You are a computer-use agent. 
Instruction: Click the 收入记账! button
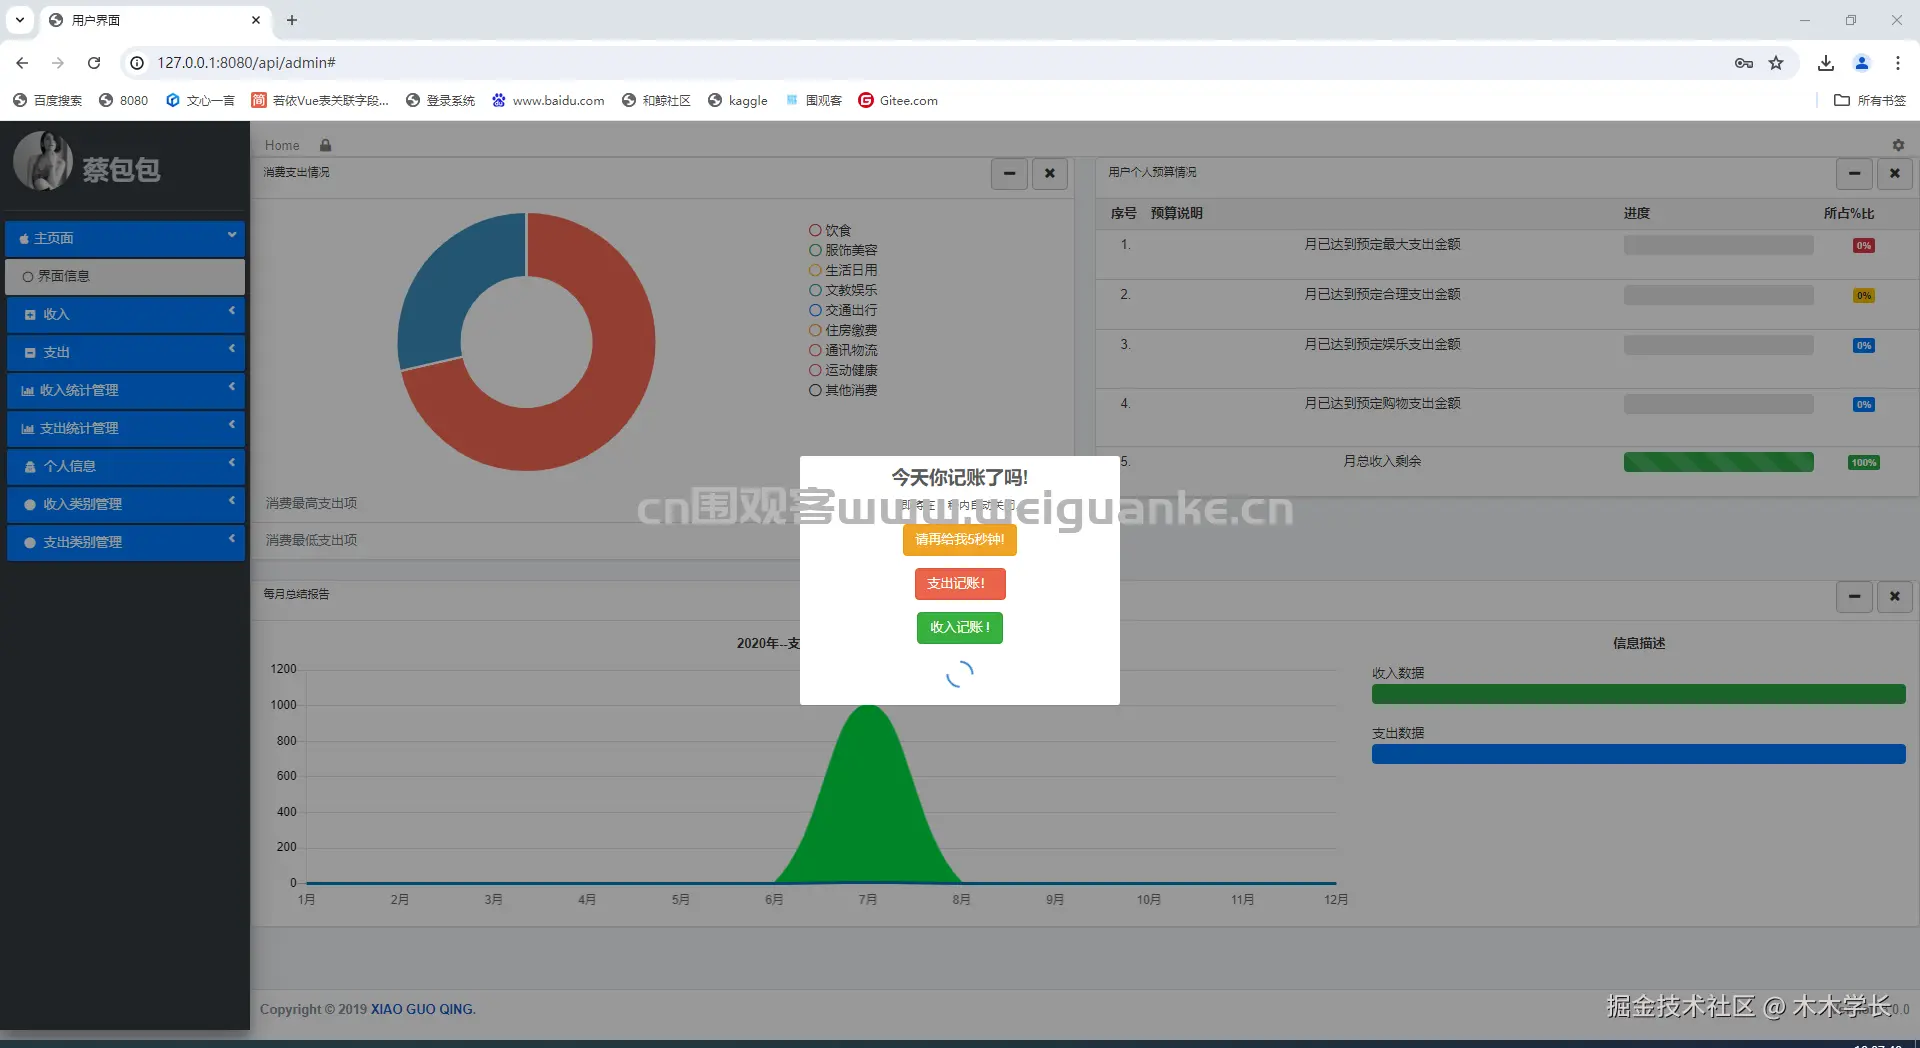tap(960, 628)
